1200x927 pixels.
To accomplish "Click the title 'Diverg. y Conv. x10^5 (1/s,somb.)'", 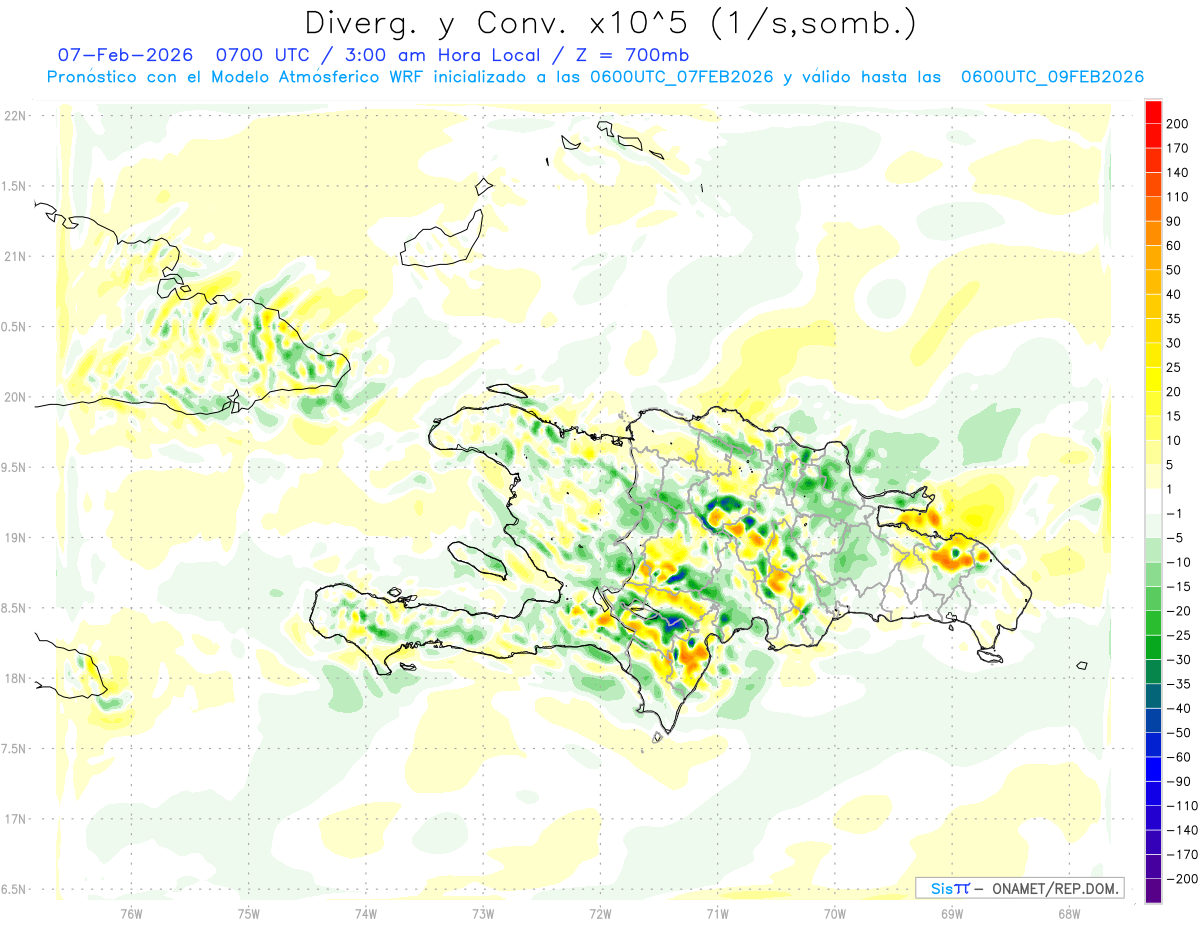I will [610, 23].
